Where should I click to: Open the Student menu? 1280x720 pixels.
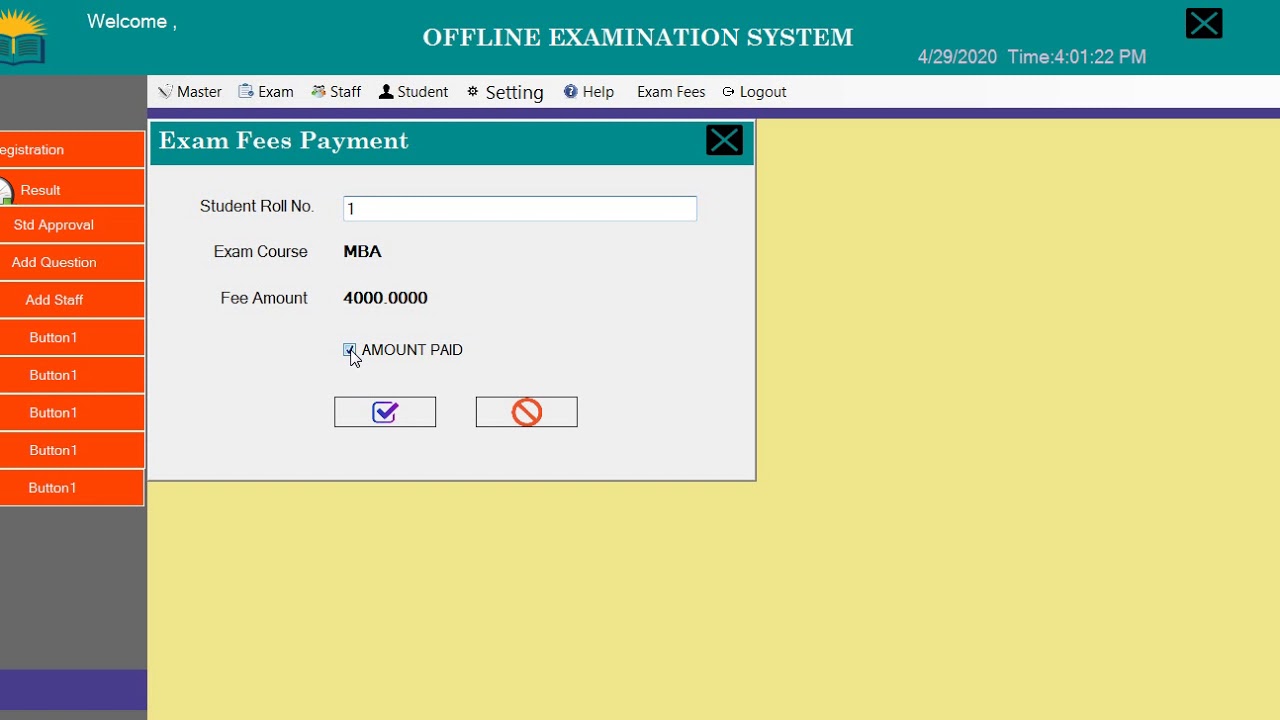click(413, 92)
